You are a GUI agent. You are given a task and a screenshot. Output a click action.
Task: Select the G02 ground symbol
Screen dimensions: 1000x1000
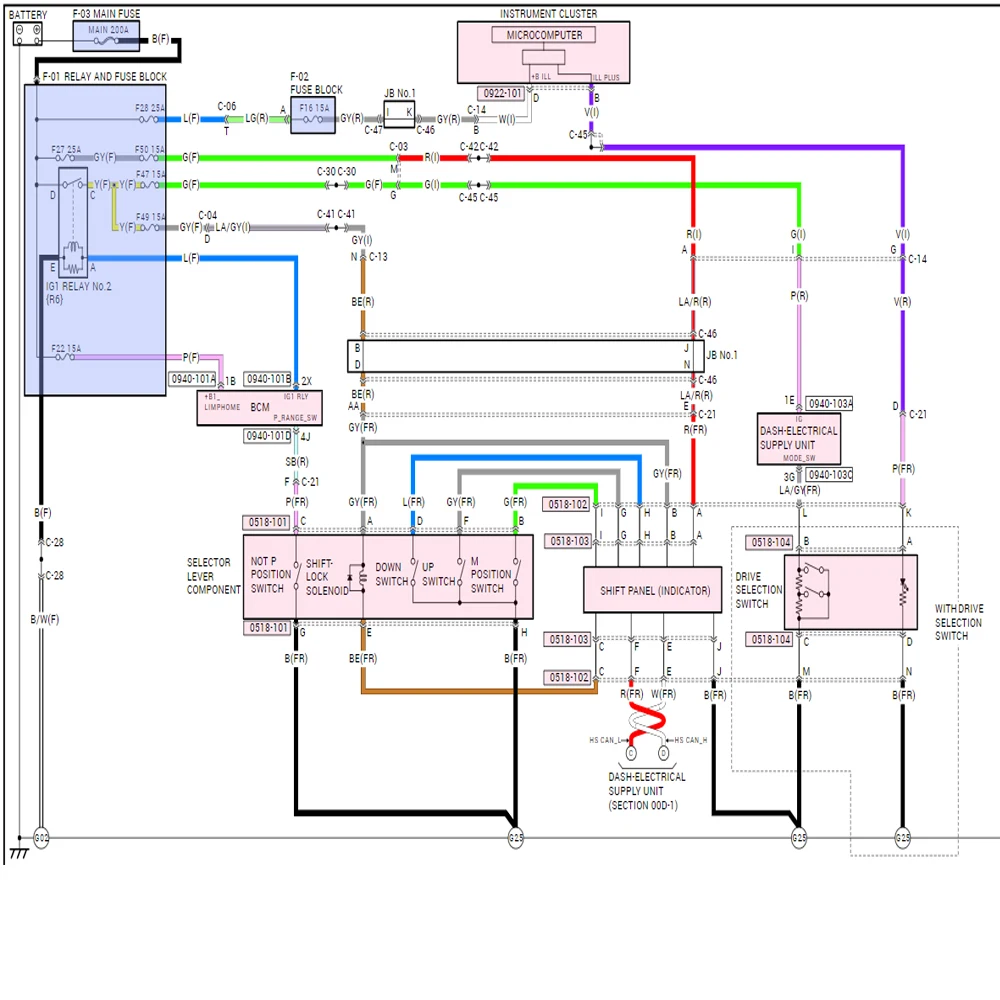click(x=41, y=837)
